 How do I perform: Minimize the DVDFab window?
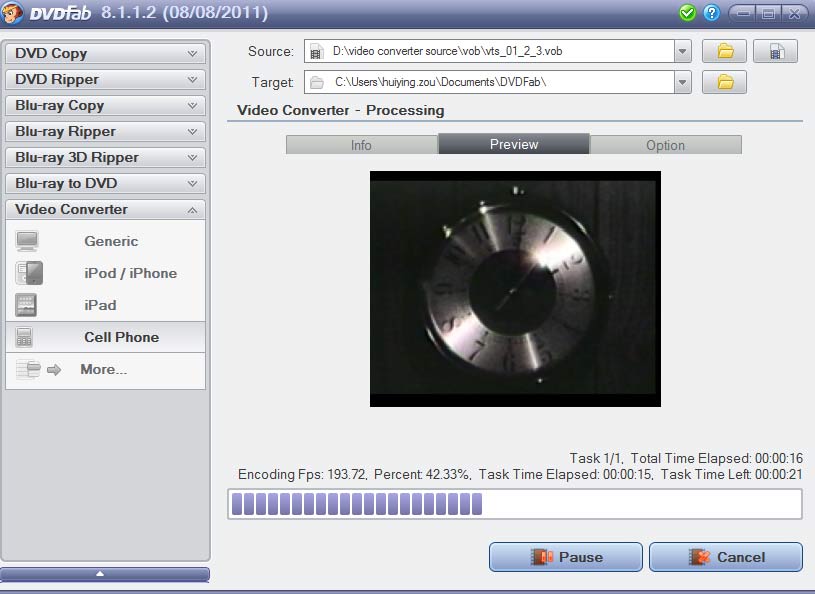(x=743, y=13)
